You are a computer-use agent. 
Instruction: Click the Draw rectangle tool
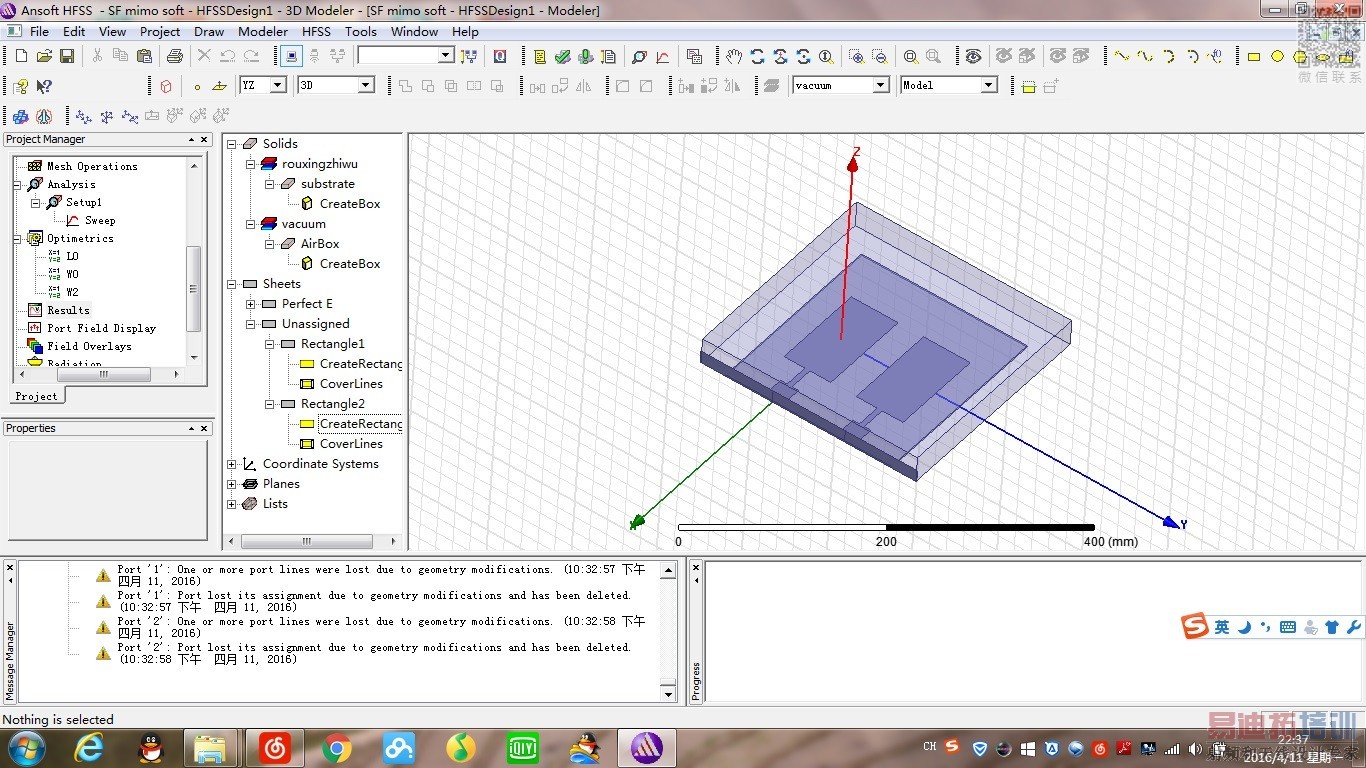1254,57
